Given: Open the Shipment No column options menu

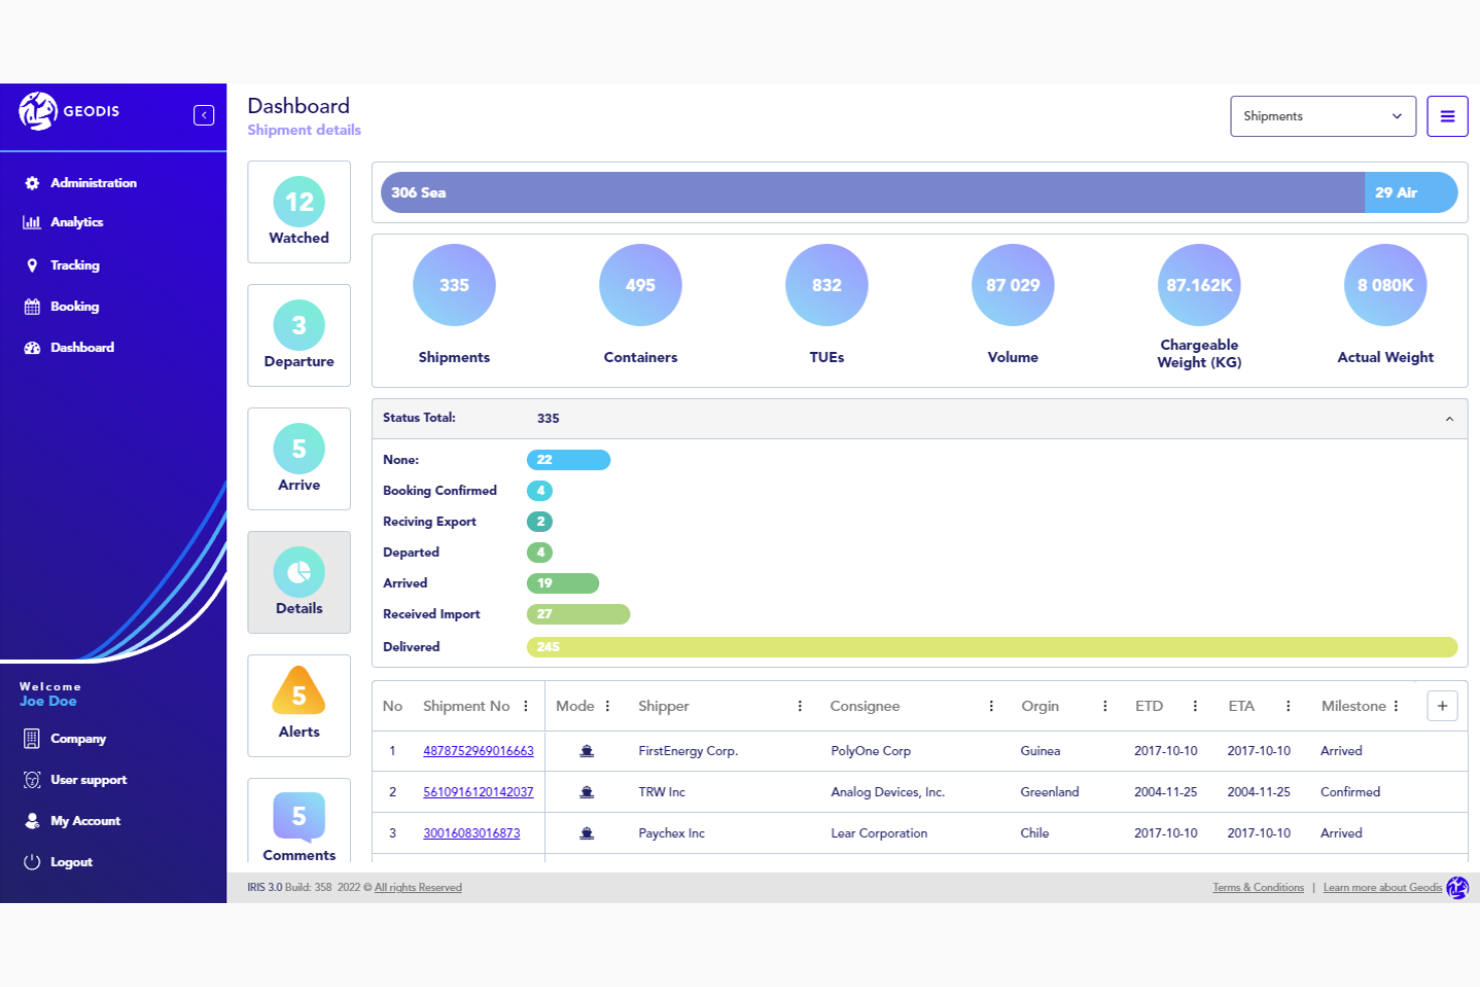Looking at the screenshot, I should point(526,706).
